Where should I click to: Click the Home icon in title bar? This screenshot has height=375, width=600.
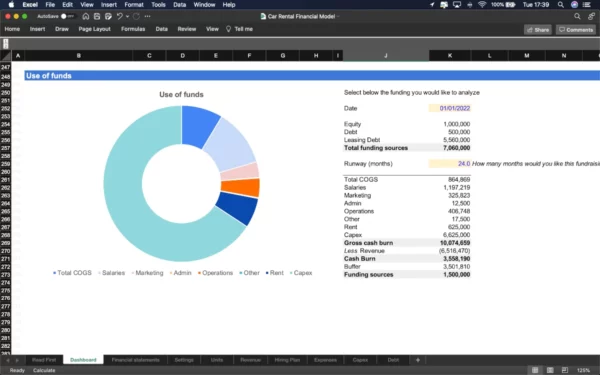(86, 16)
